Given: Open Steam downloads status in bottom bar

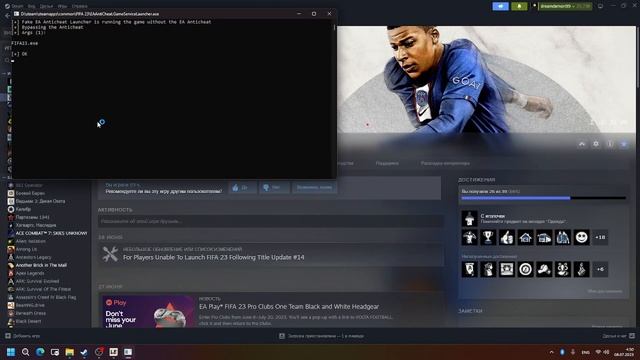Looking at the screenshot, I should (x=321, y=336).
